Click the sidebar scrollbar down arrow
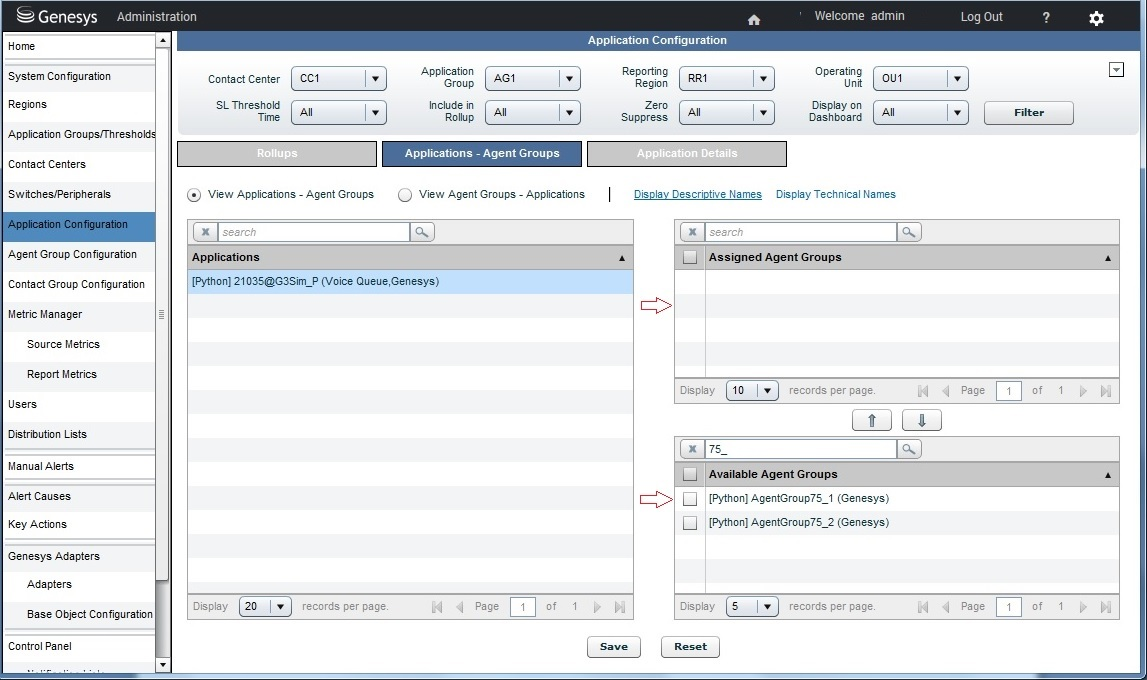 [162, 665]
